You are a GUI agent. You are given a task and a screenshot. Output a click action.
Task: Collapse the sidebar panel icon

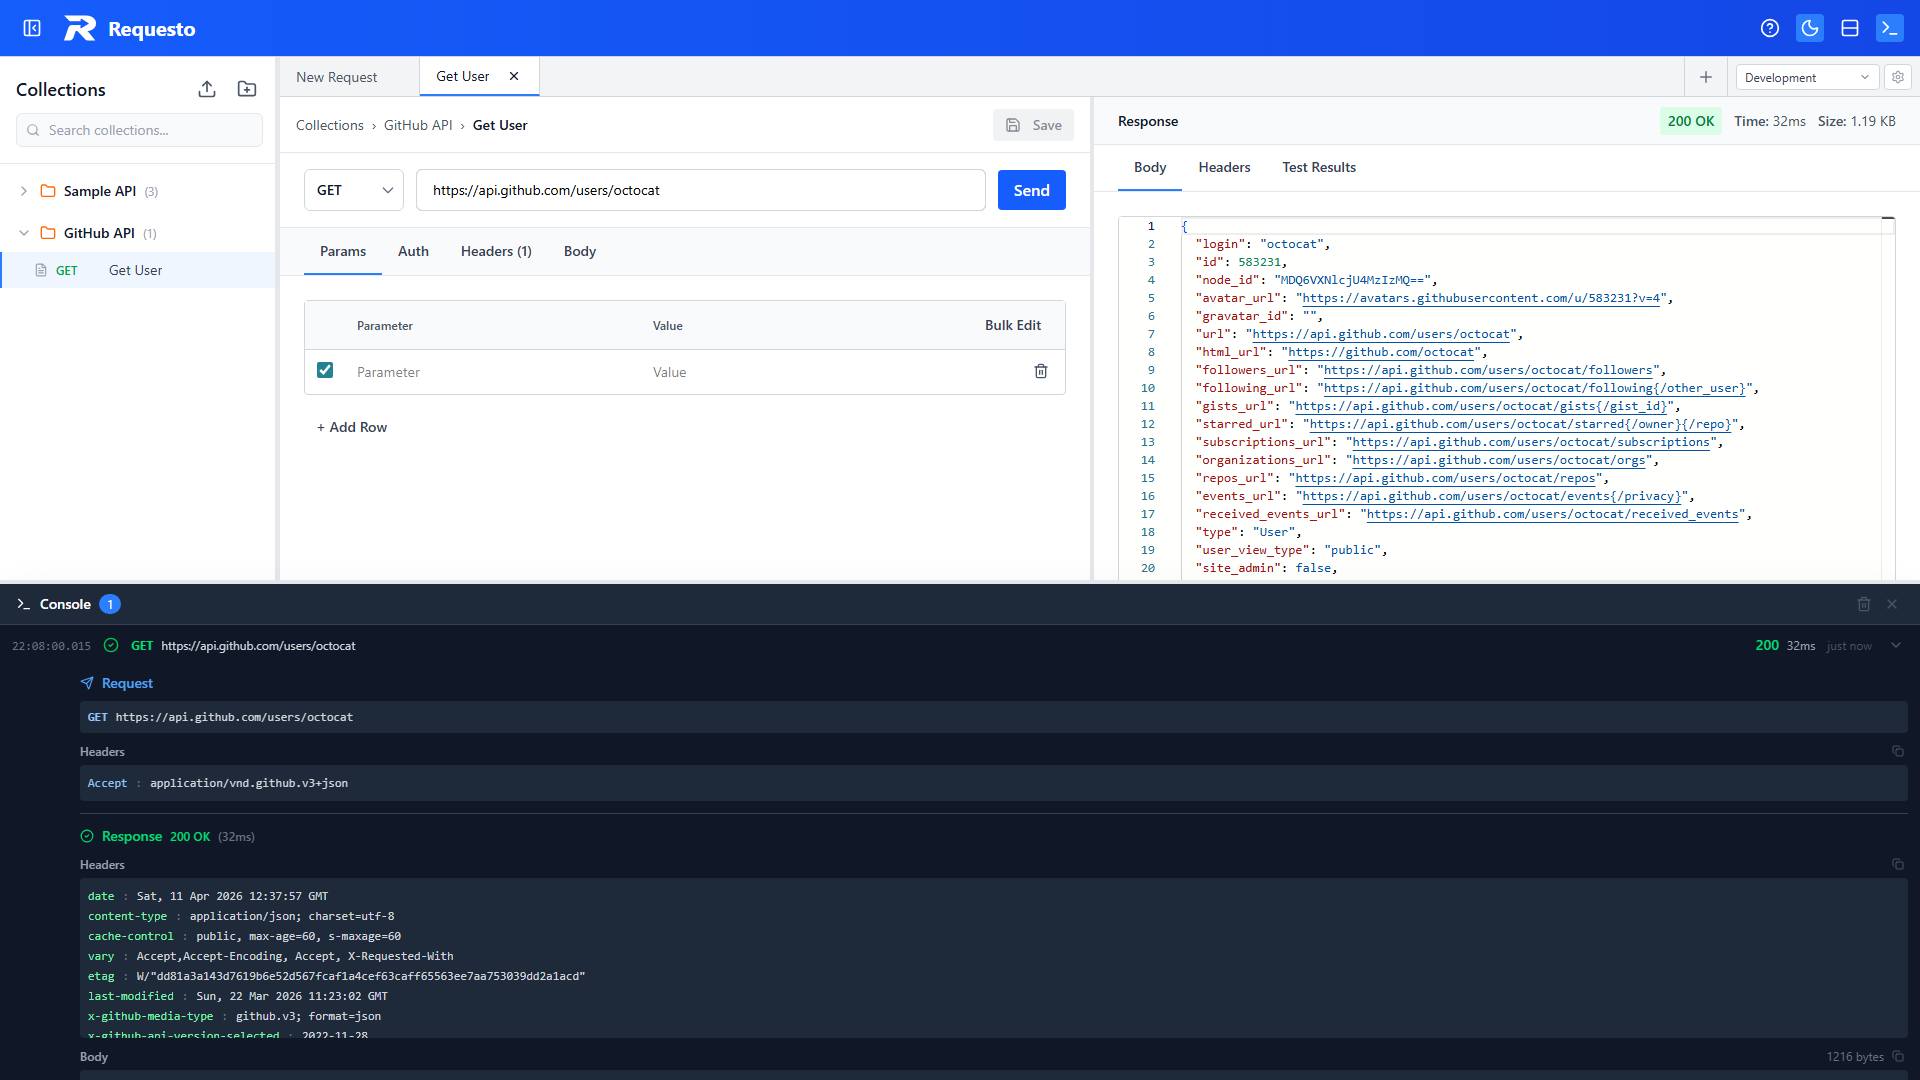pos(32,28)
